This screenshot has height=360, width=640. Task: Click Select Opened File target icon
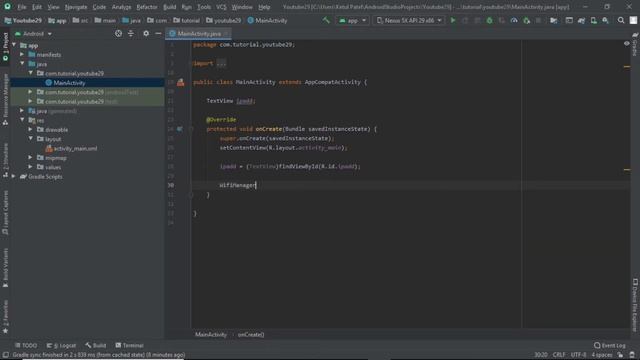pos(118,33)
